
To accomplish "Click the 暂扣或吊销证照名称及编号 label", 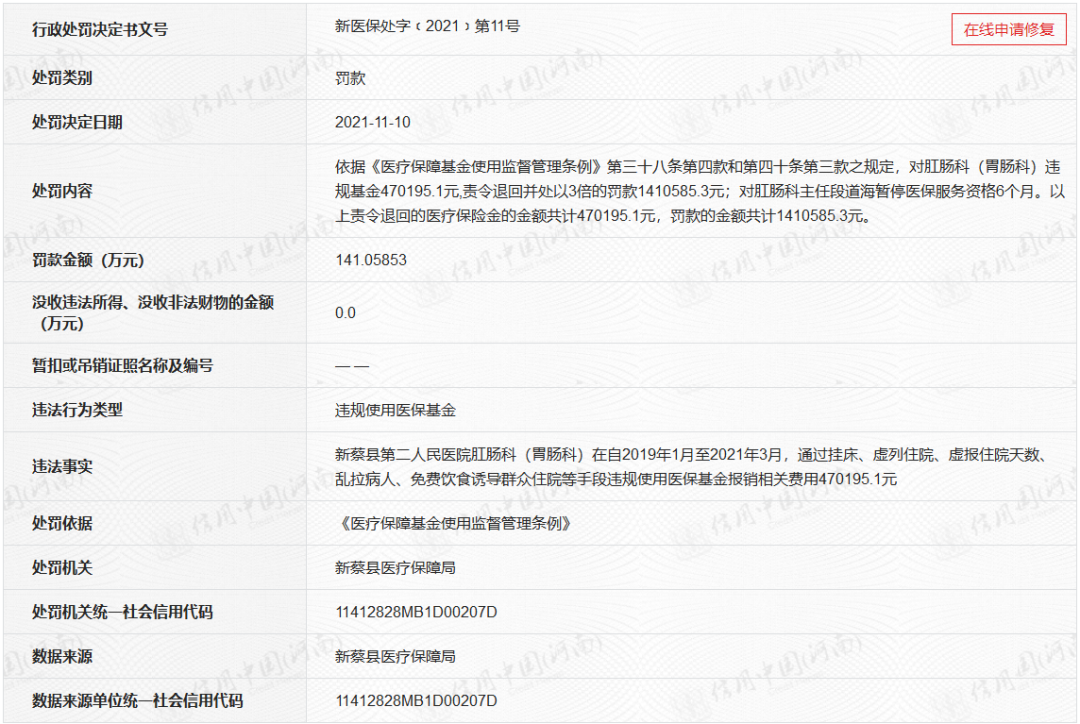I will click(x=122, y=366).
